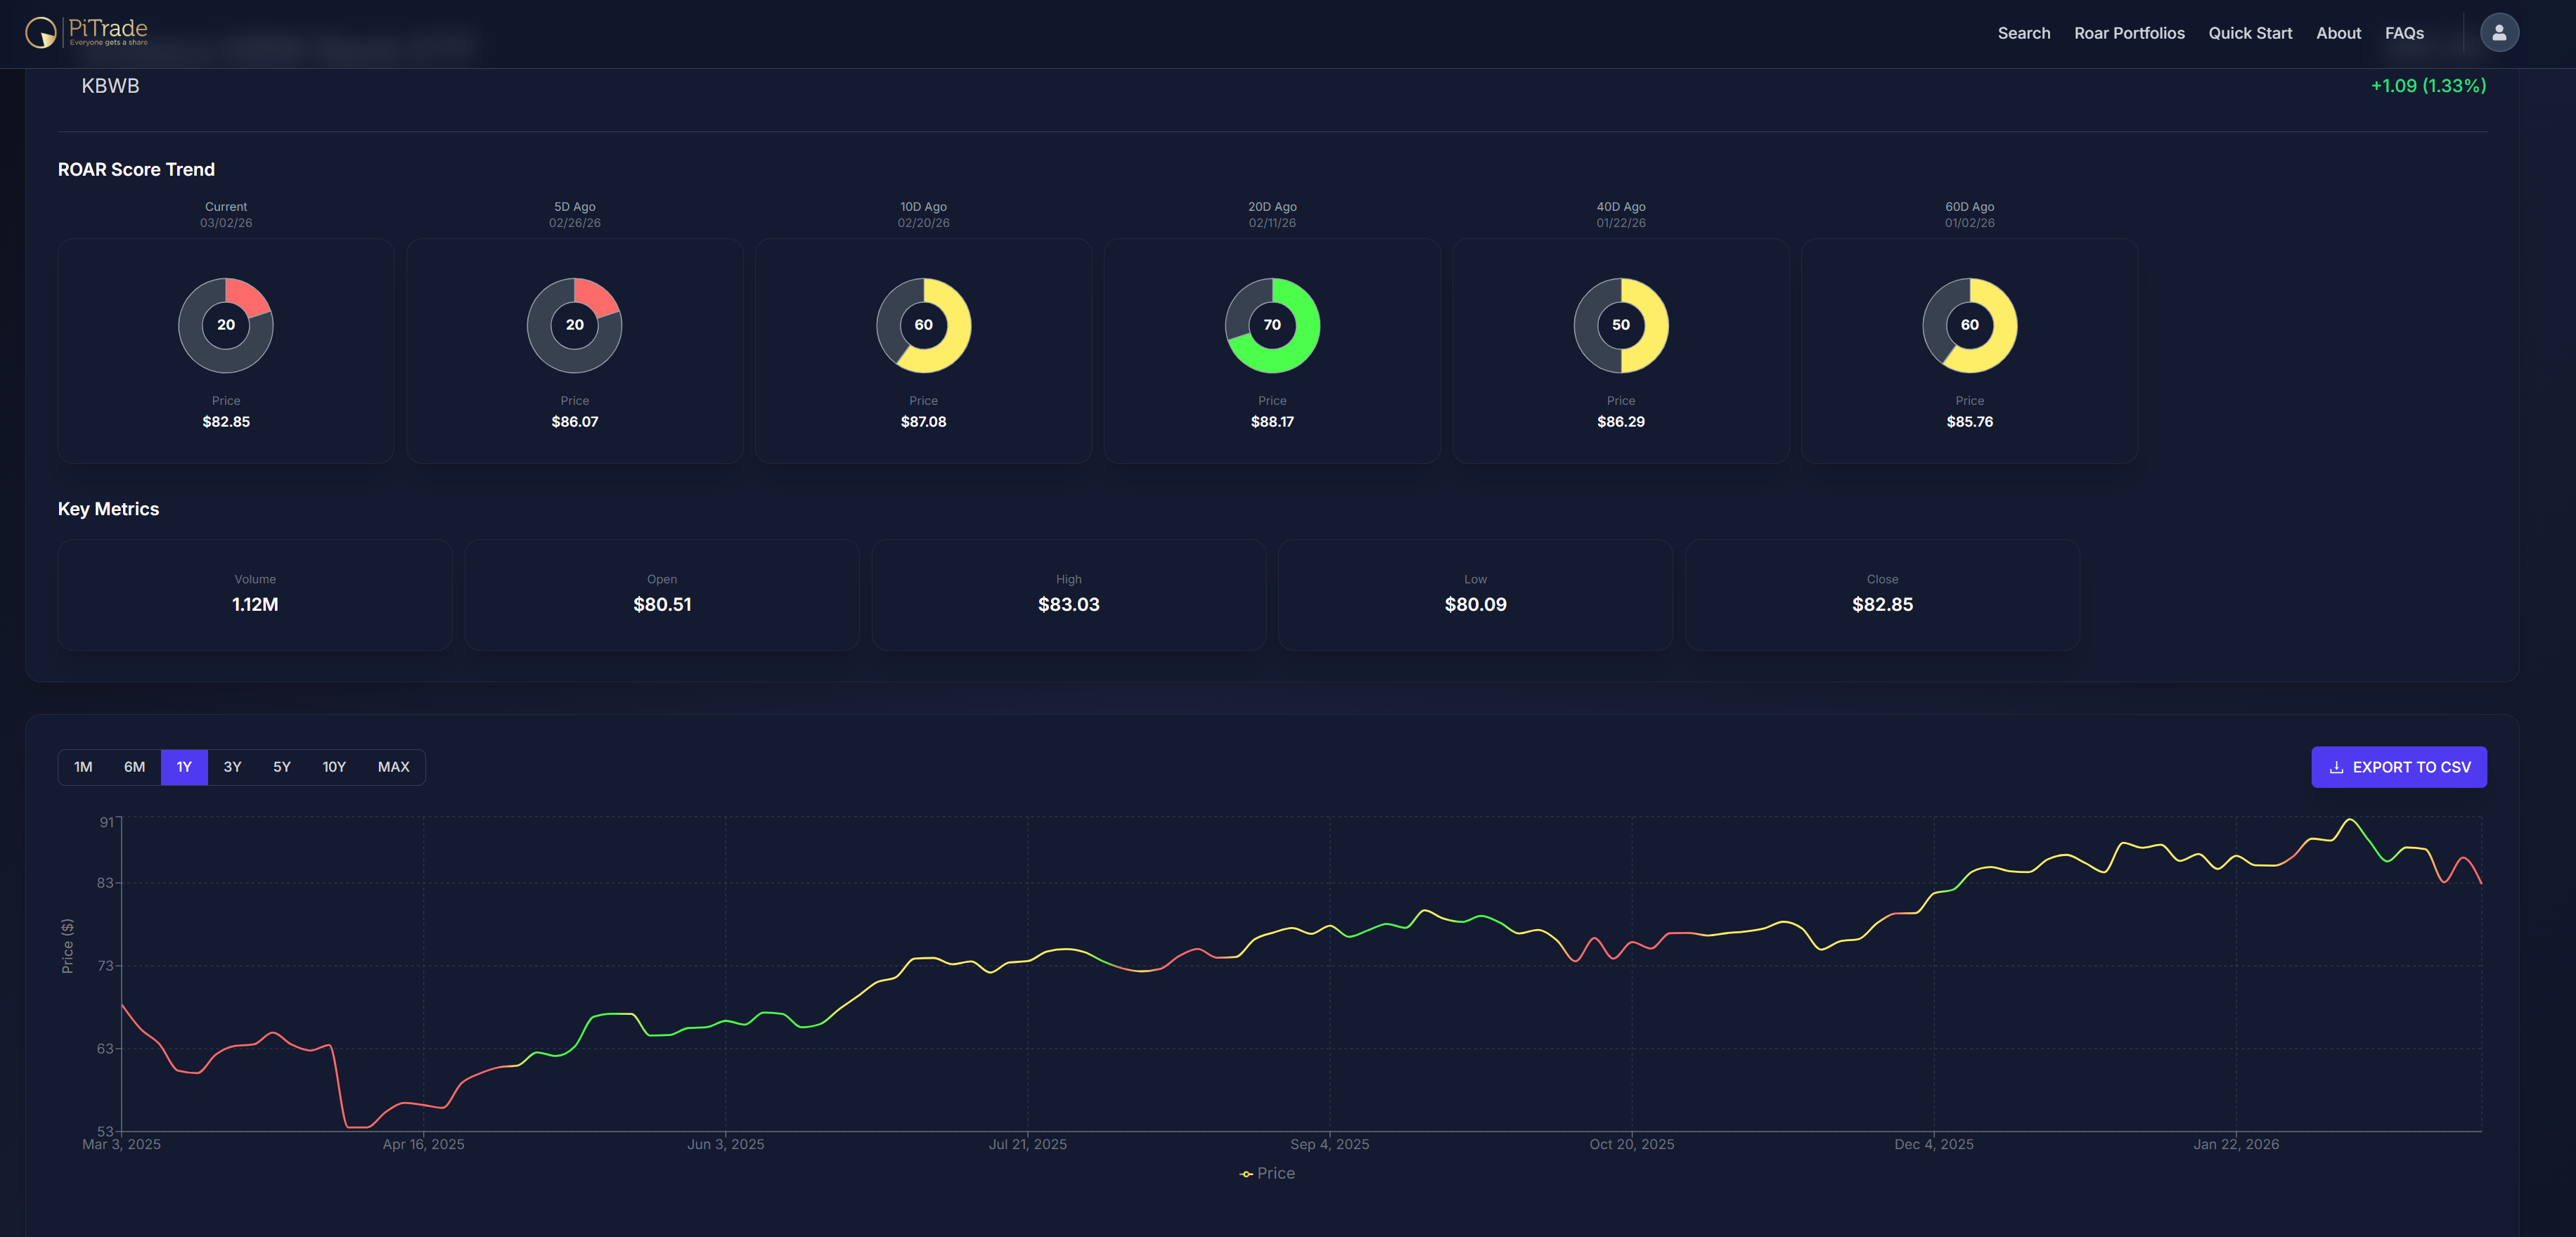Click the 10D Ago score 60 donut
Viewport: 2576px width, 1237px height.
click(923, 325)
